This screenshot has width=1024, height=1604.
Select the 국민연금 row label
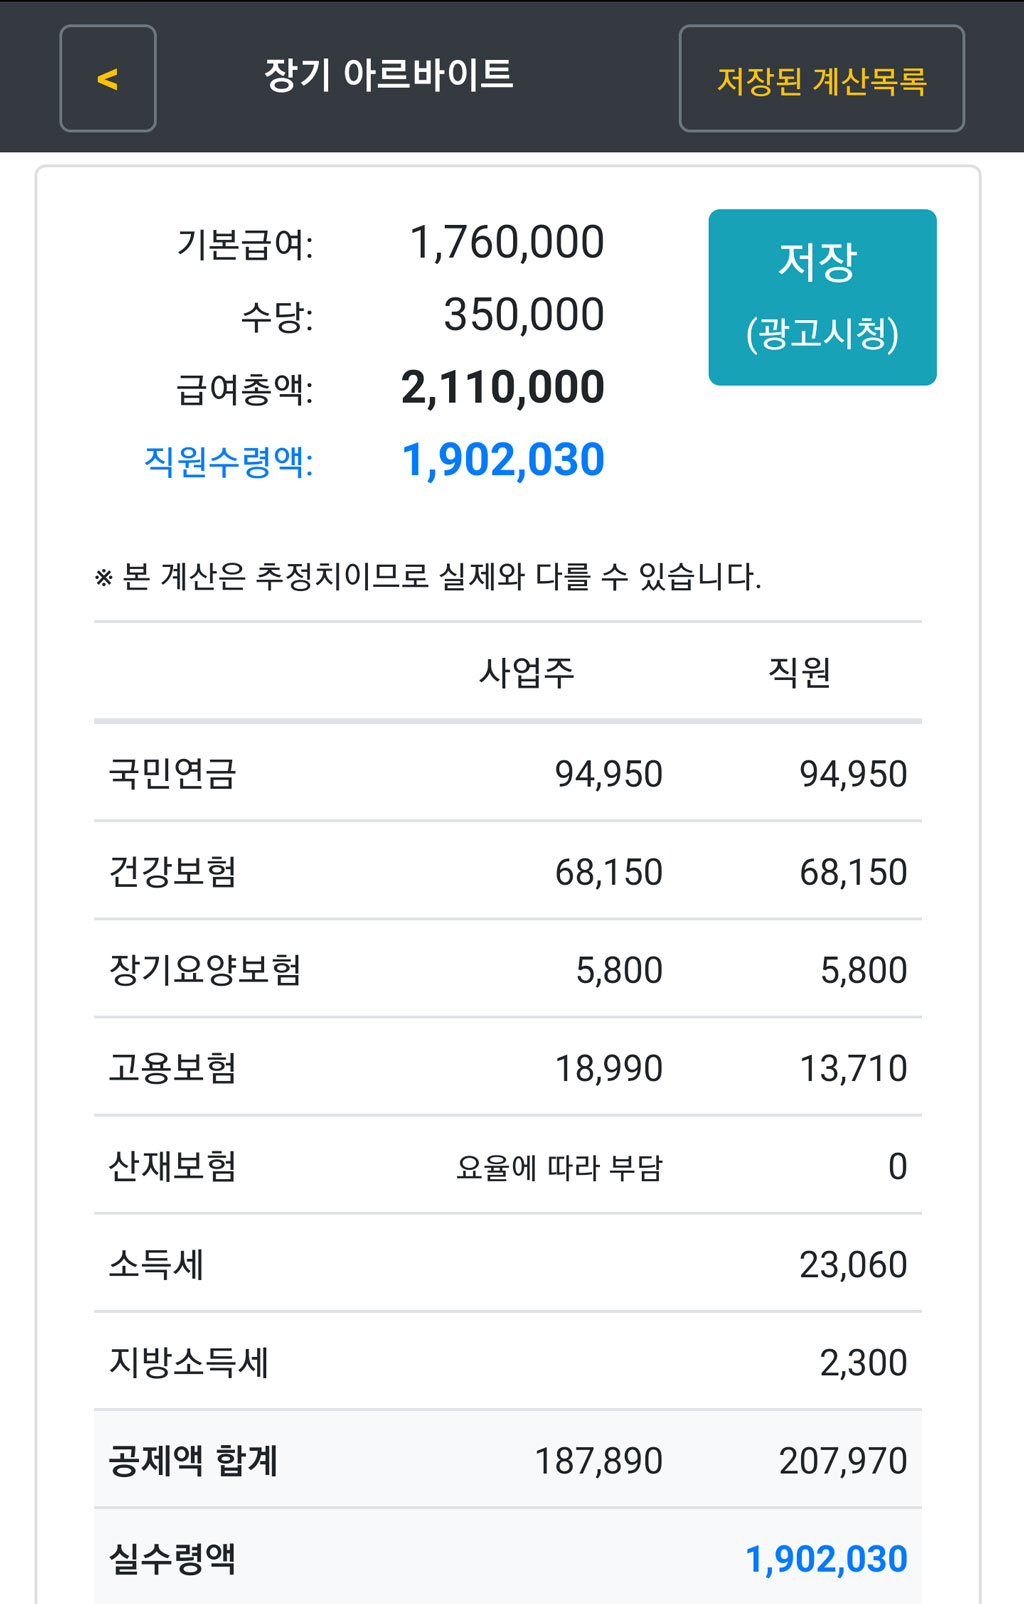tap(172, 774)
